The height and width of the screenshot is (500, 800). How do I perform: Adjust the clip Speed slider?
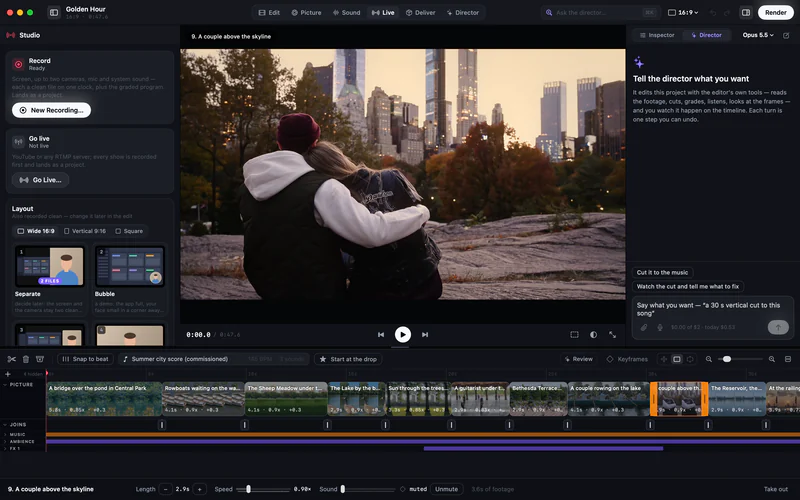coord(263,489)
